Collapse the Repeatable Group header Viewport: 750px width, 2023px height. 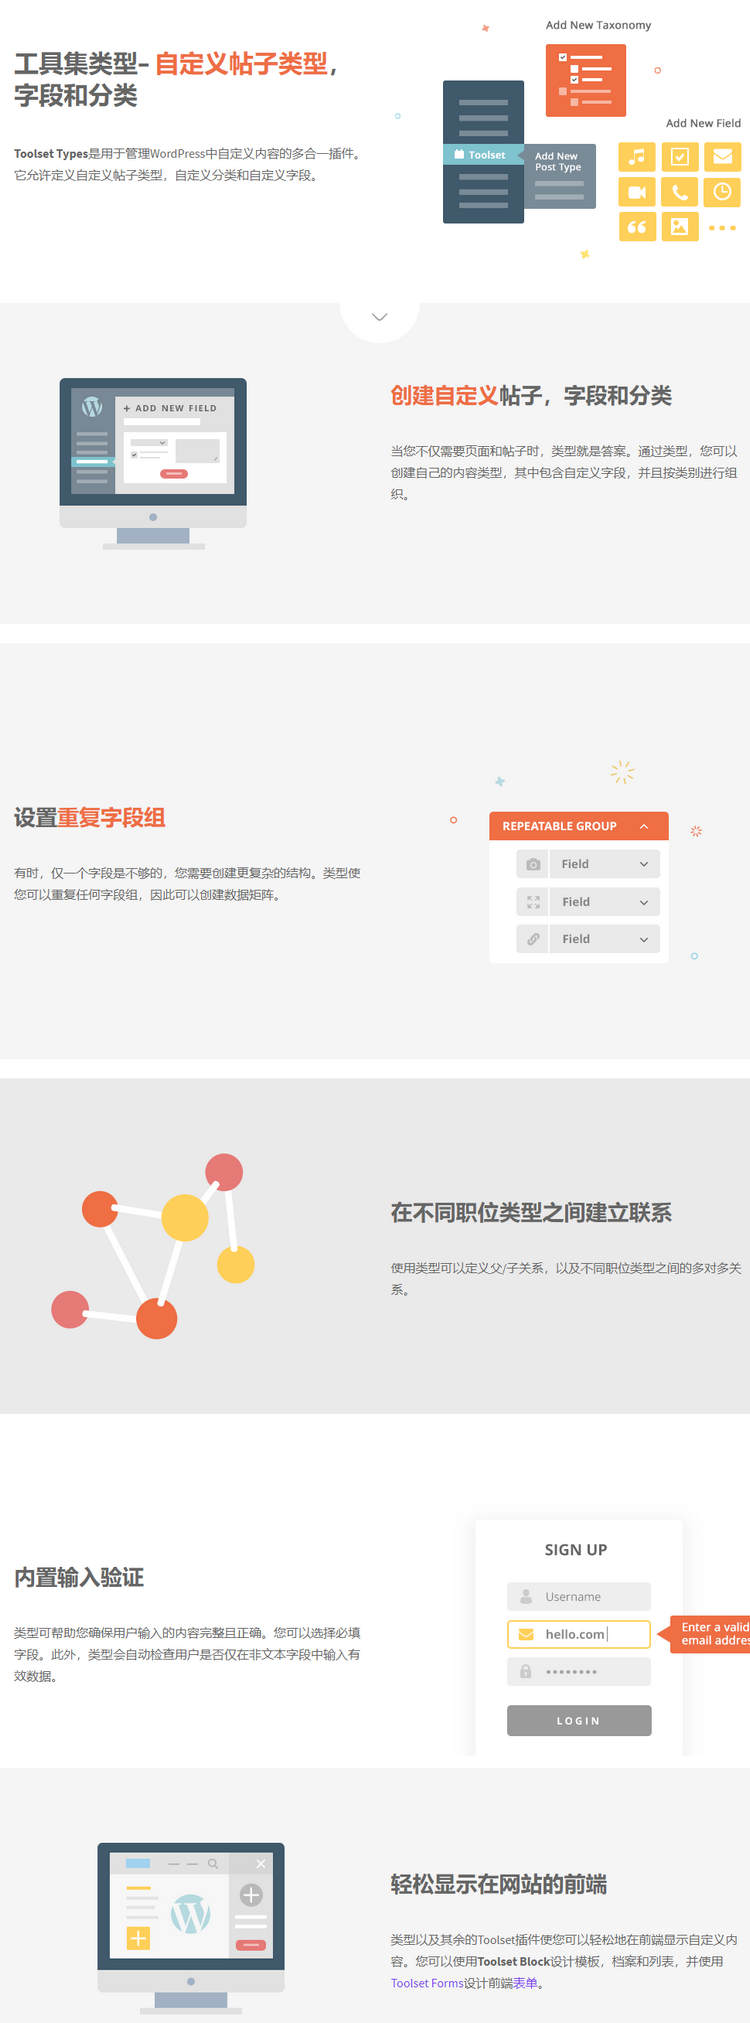(579, 826)
